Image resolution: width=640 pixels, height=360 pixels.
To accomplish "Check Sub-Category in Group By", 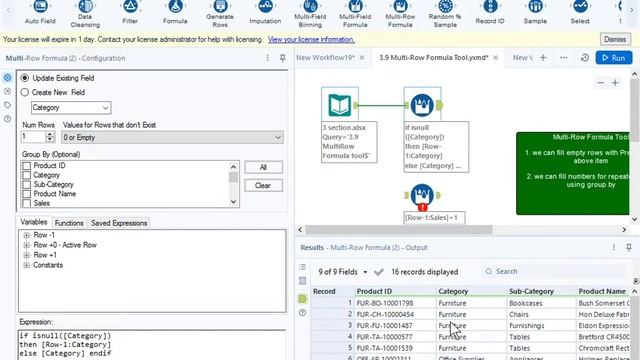I will click(x=27, y=184).
